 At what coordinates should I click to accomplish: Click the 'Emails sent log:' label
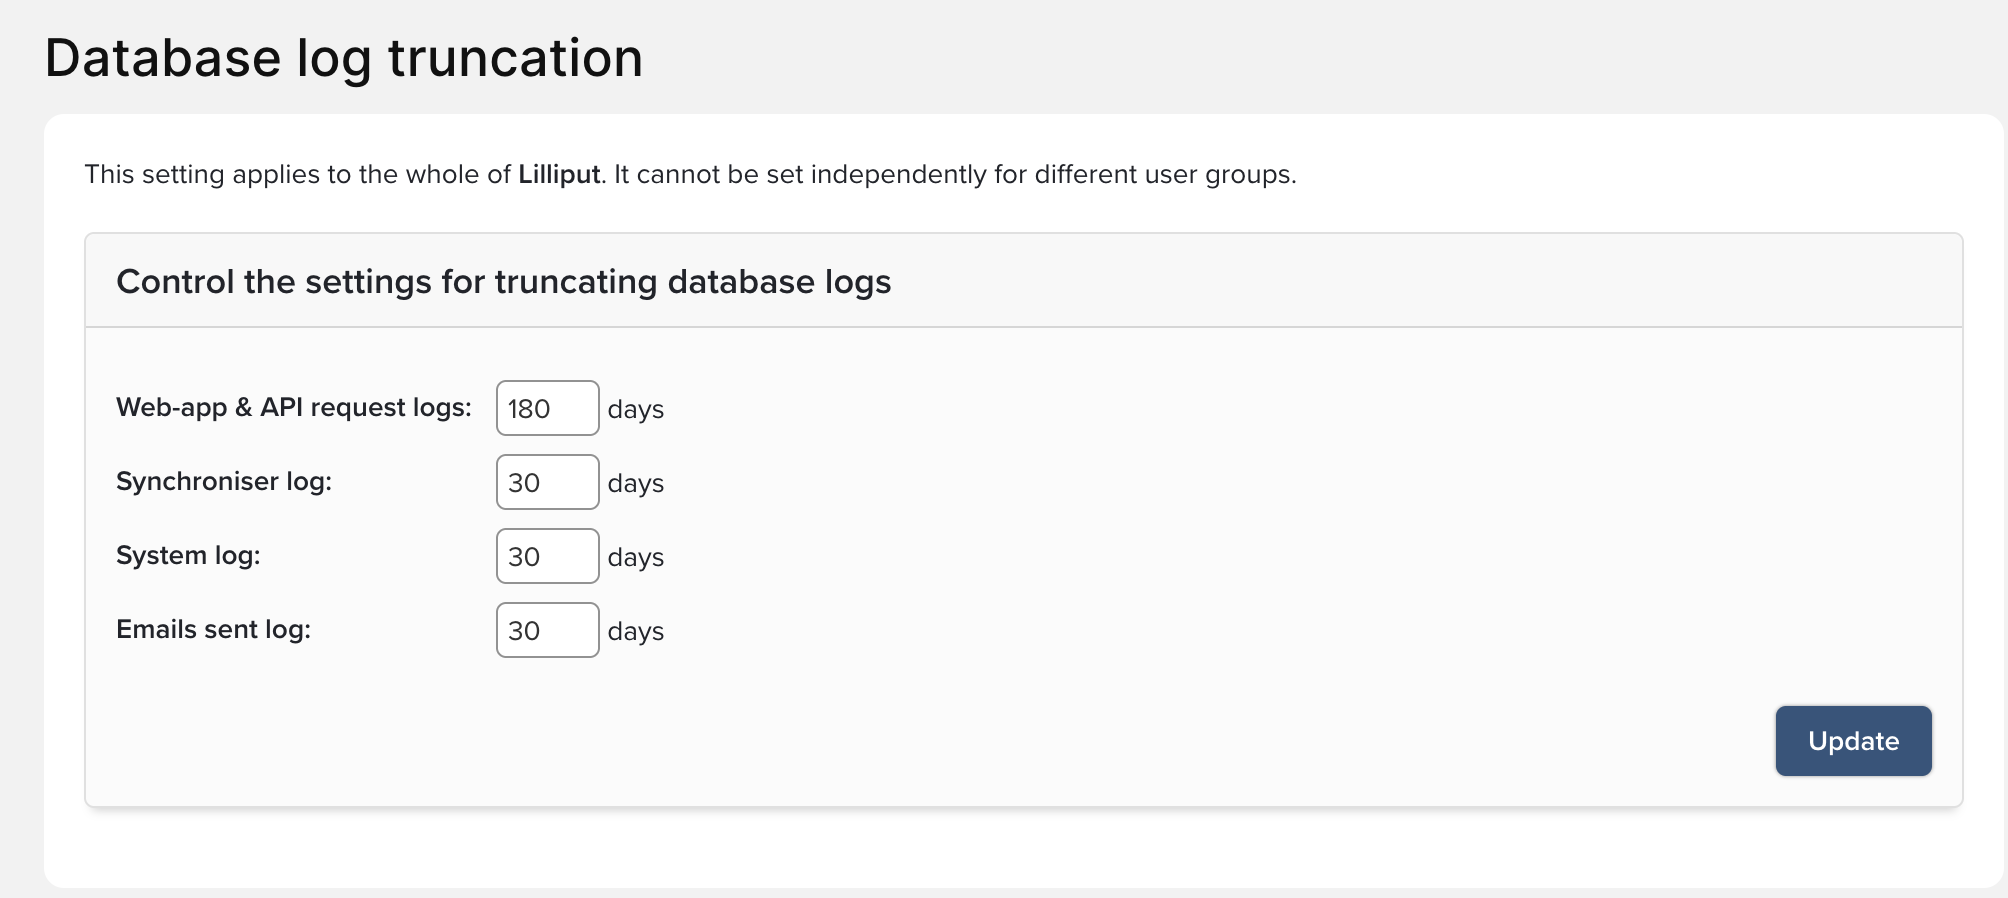213,630
